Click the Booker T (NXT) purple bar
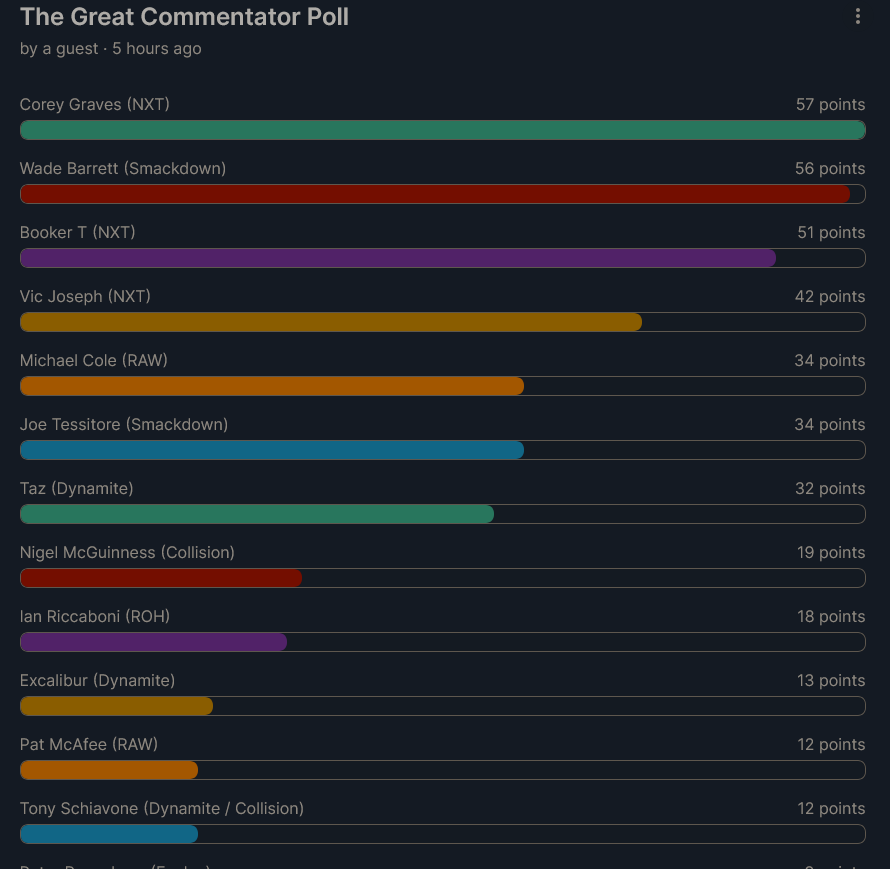 pos(398,258)
